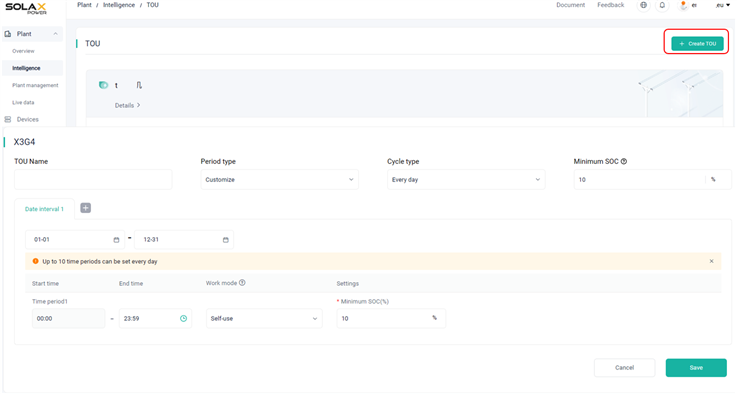Click TOU in the breadcrumb

tap(153, 5)
